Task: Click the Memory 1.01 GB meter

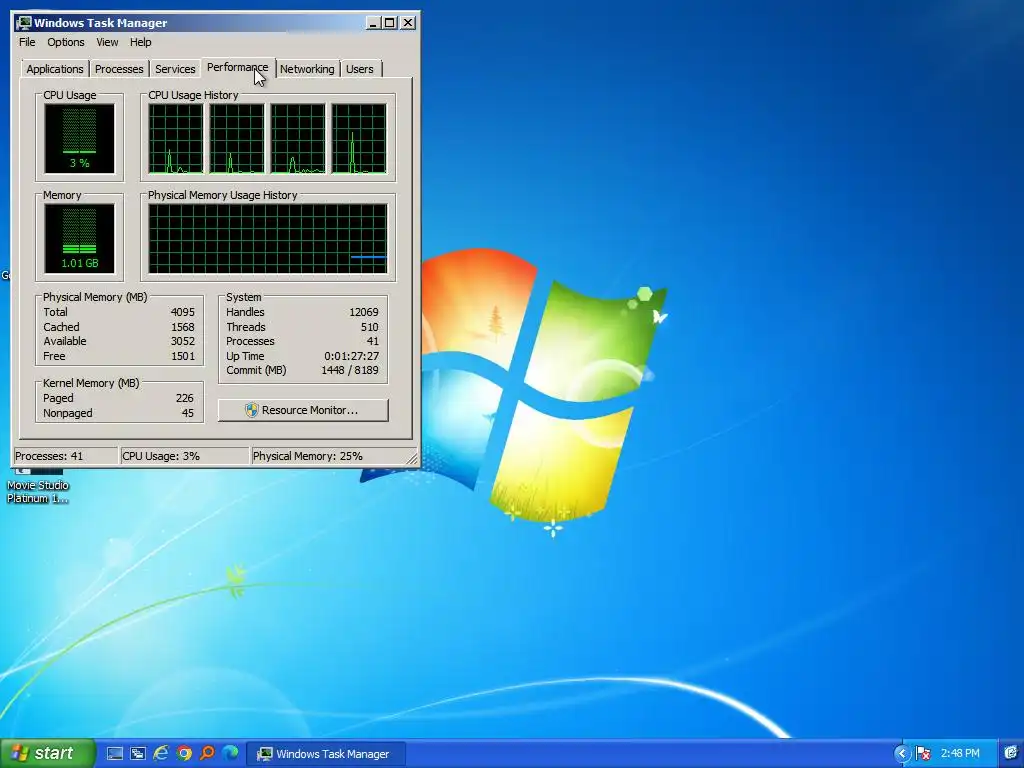Action: [79, 238]
